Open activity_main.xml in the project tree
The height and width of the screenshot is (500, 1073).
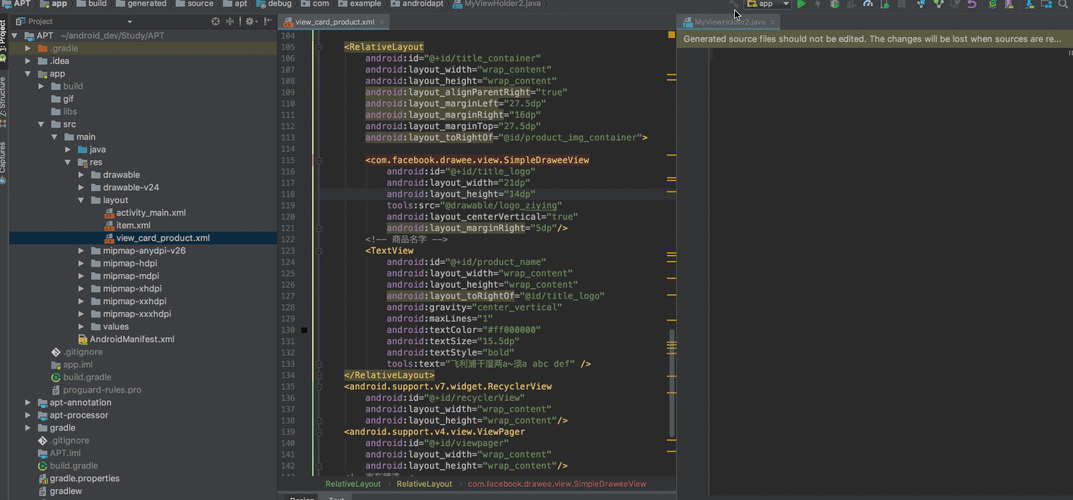tap(150, 213)
